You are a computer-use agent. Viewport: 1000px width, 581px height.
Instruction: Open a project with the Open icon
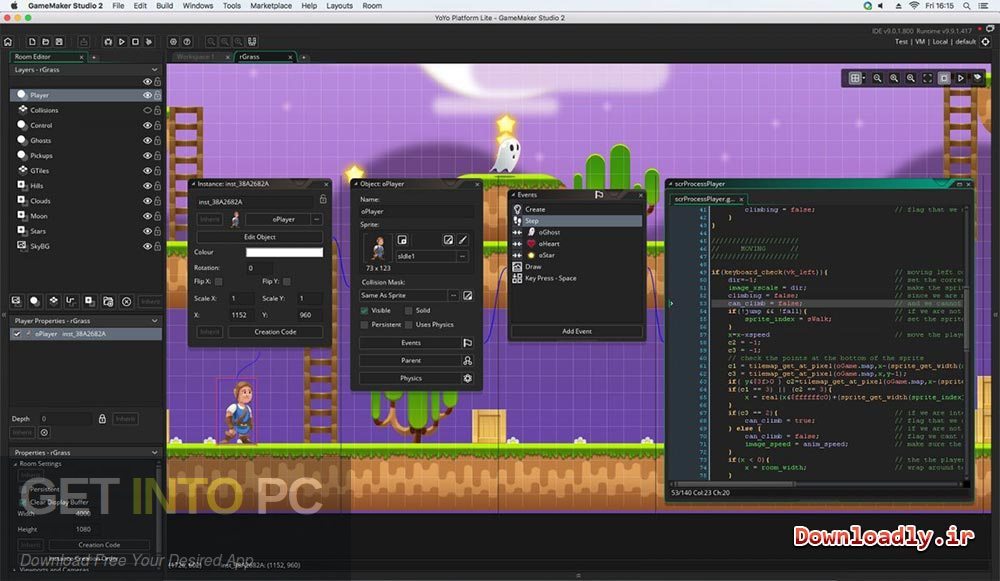(46, 41)
